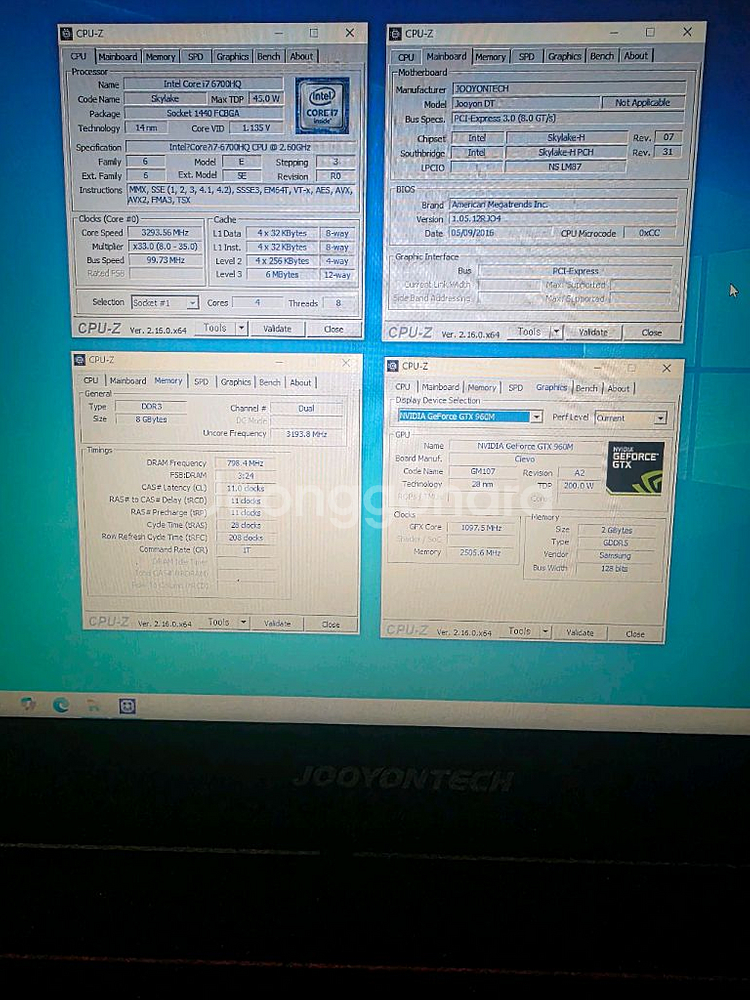Screen dimensions: 750x1000
Task: Open Mainboard tab in Graphics window
Action: click(x=440, y=387)
